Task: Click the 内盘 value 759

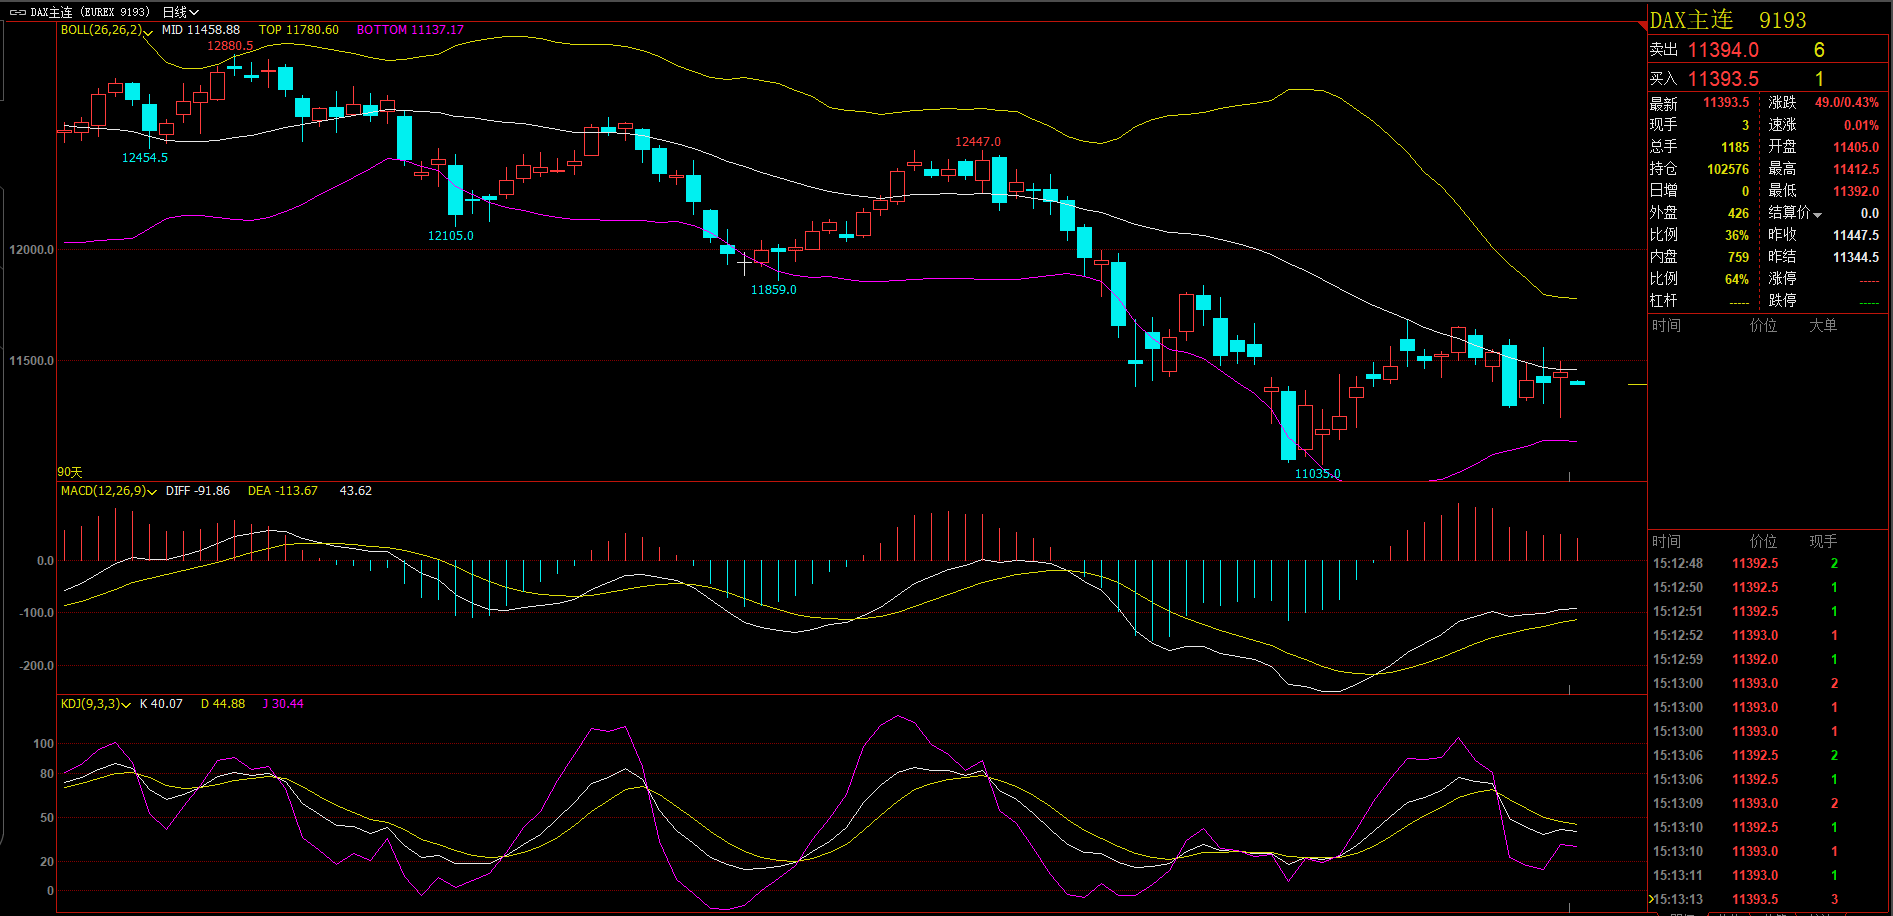Action: point(1738,257)
